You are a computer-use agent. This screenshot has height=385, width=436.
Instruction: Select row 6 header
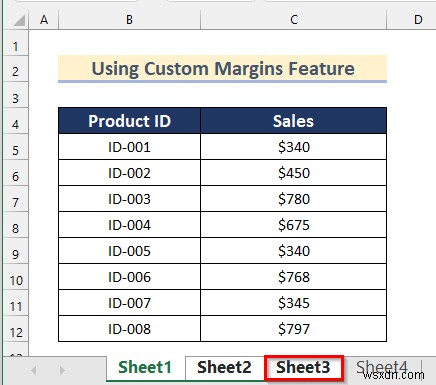15,173
